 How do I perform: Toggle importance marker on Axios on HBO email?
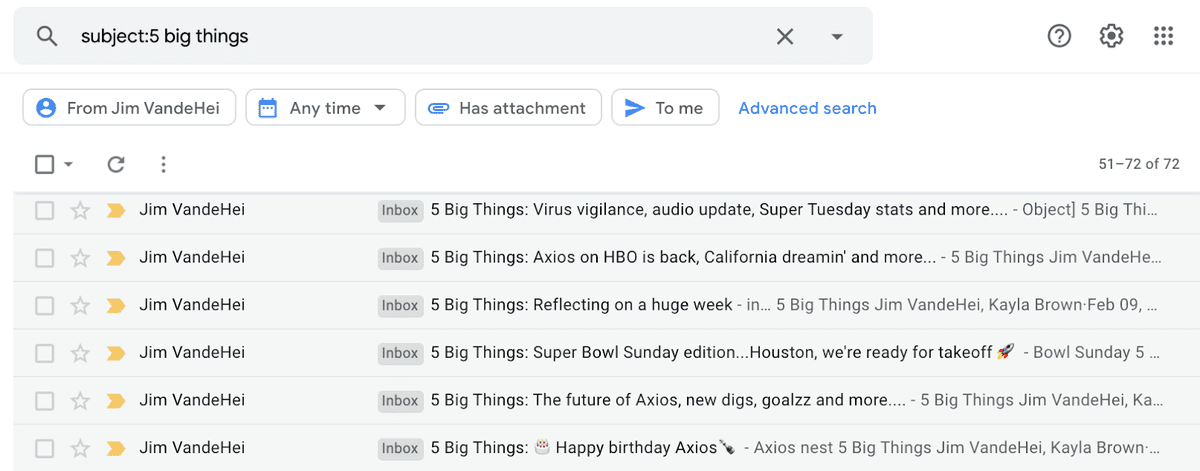(115, 258)
